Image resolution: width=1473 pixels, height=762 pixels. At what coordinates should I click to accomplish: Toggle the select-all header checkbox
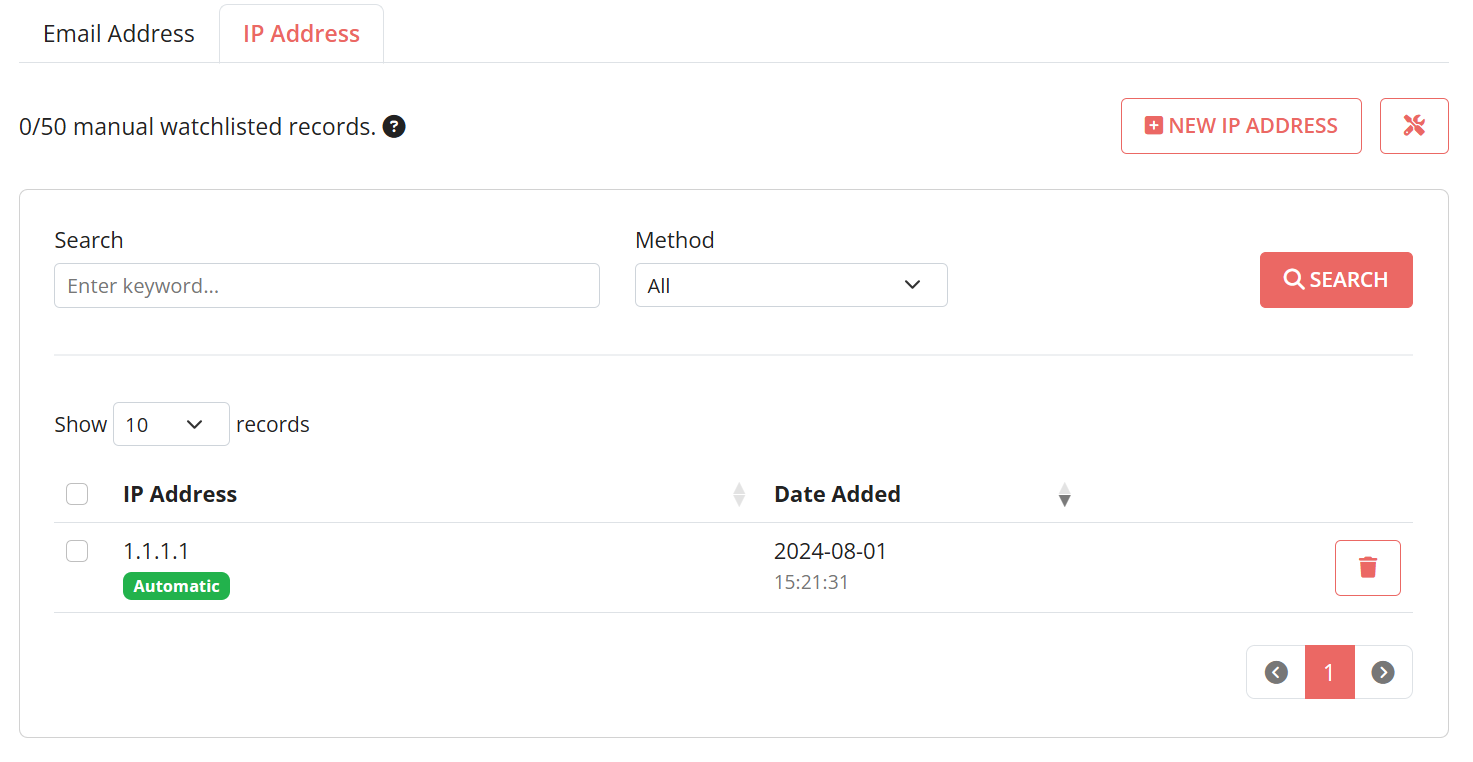coord(77,494)
